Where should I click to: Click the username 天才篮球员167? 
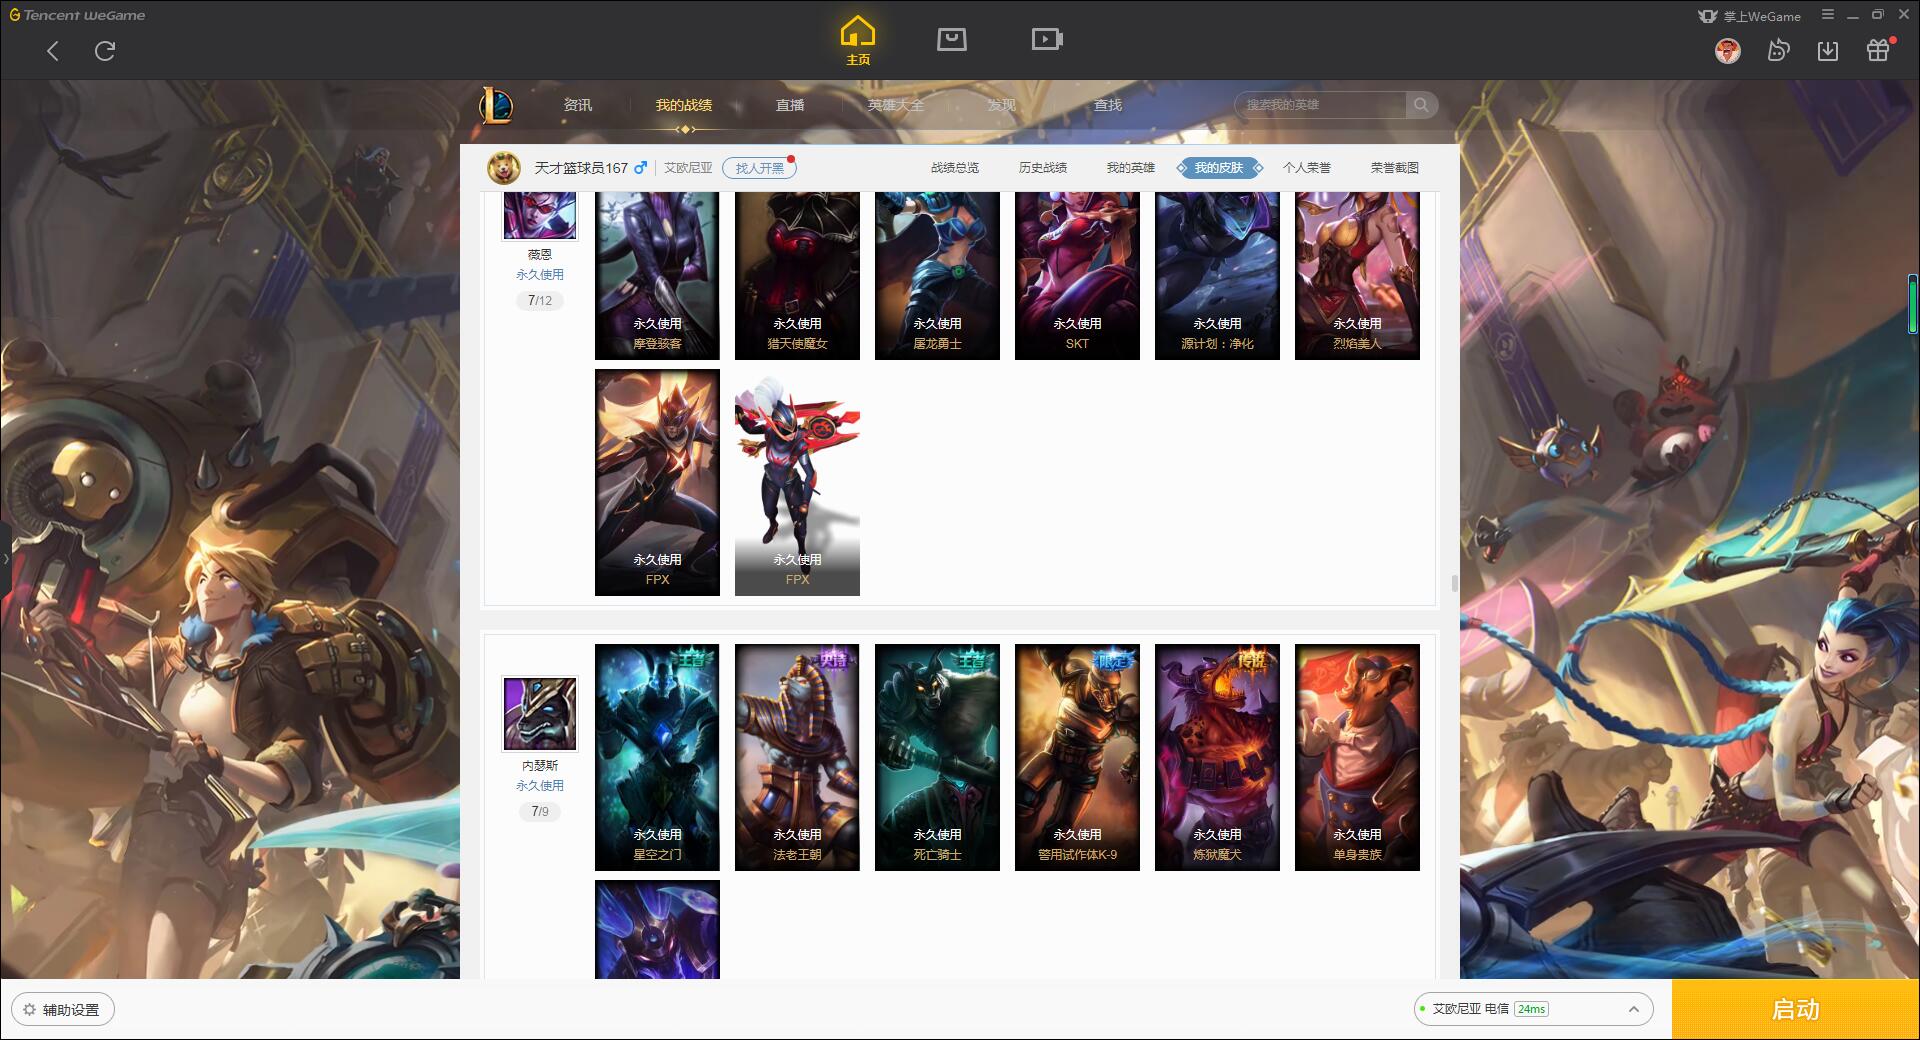(x=581, y=168)
